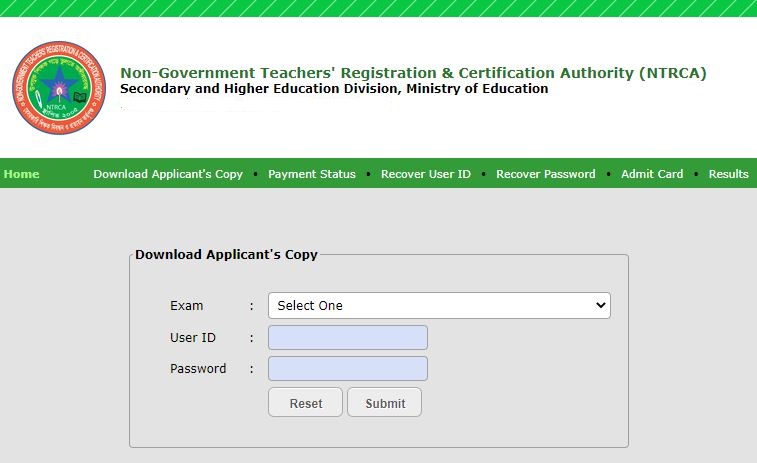Click the 'Exam' field label
The width and height of the screenshot is (757, 463).
click(186, 306)
